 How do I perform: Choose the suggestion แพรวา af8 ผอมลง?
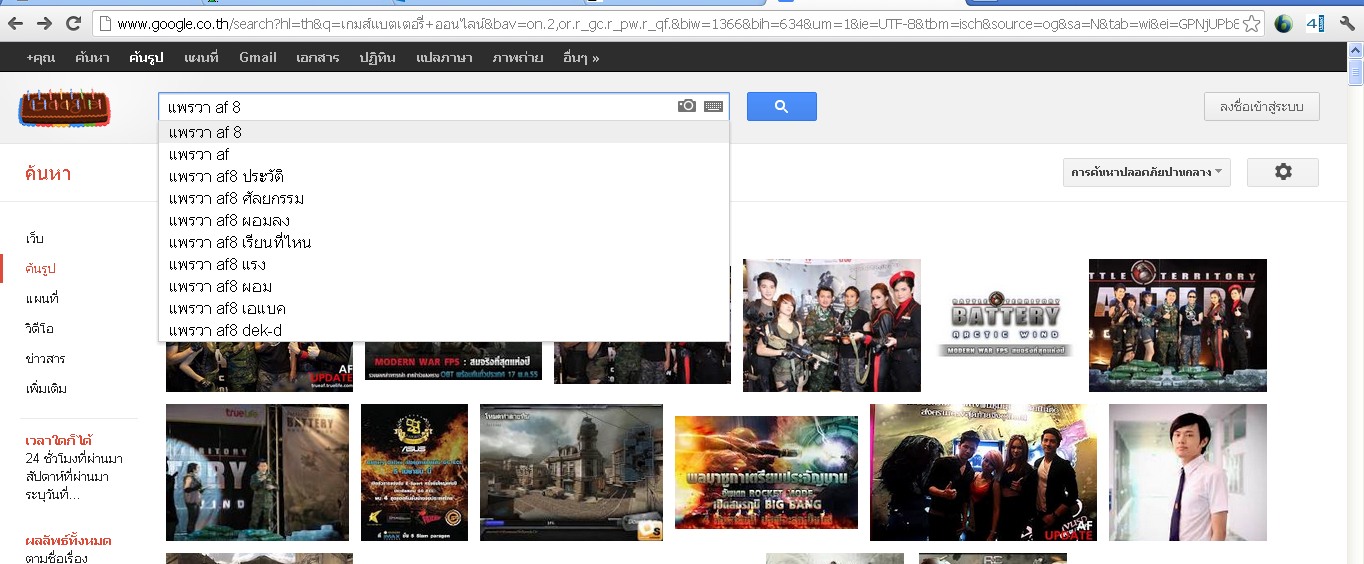444,220
